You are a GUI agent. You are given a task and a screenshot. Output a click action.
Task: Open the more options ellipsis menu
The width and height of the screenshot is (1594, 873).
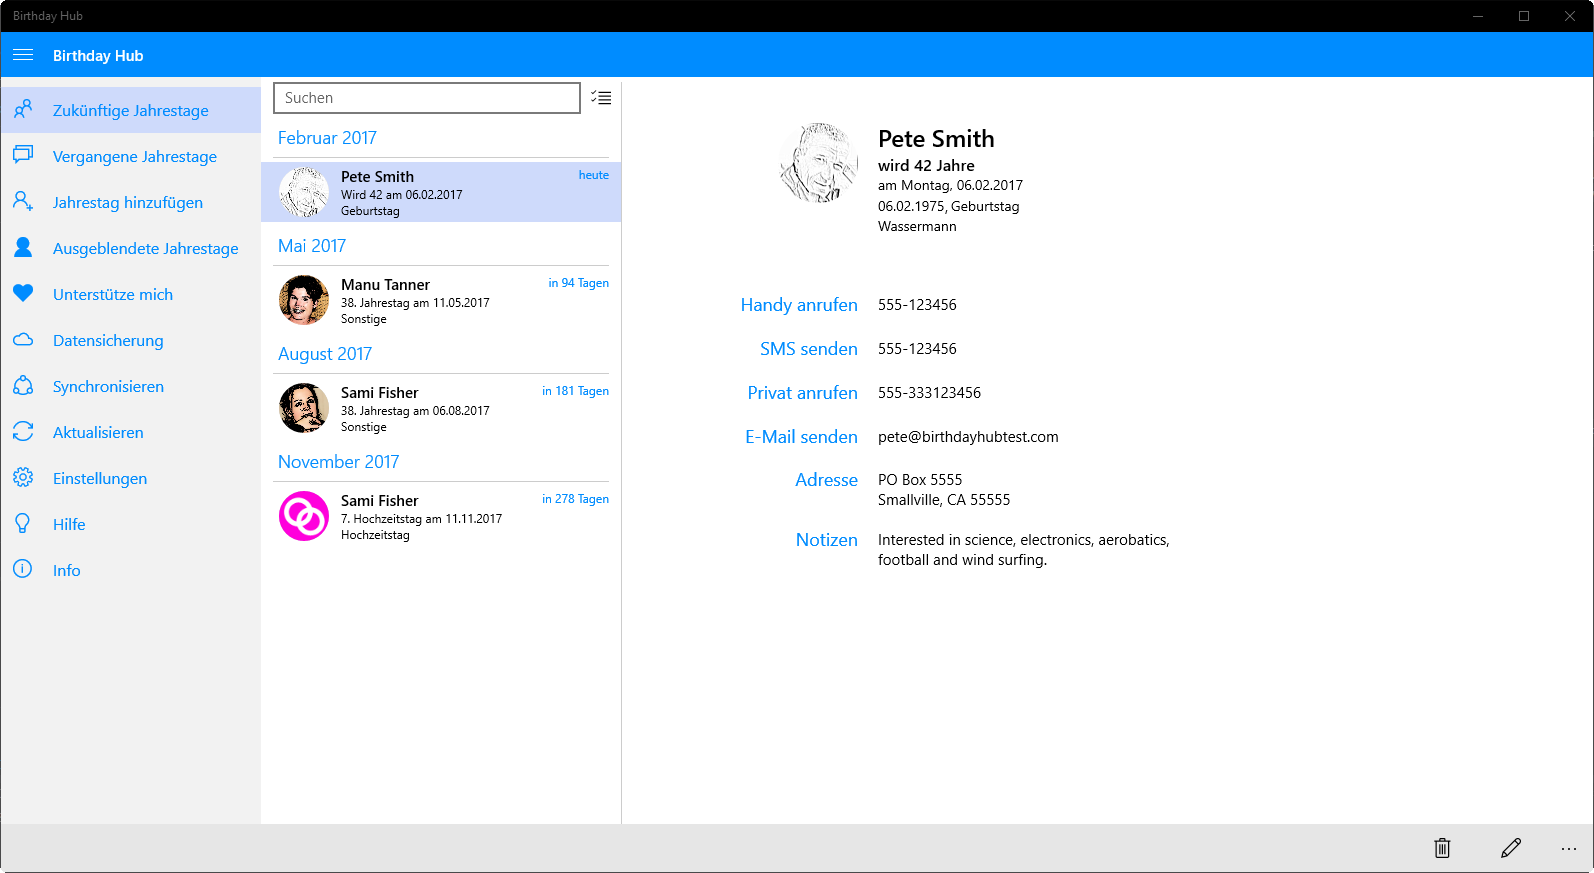(x=1568, y=848)
